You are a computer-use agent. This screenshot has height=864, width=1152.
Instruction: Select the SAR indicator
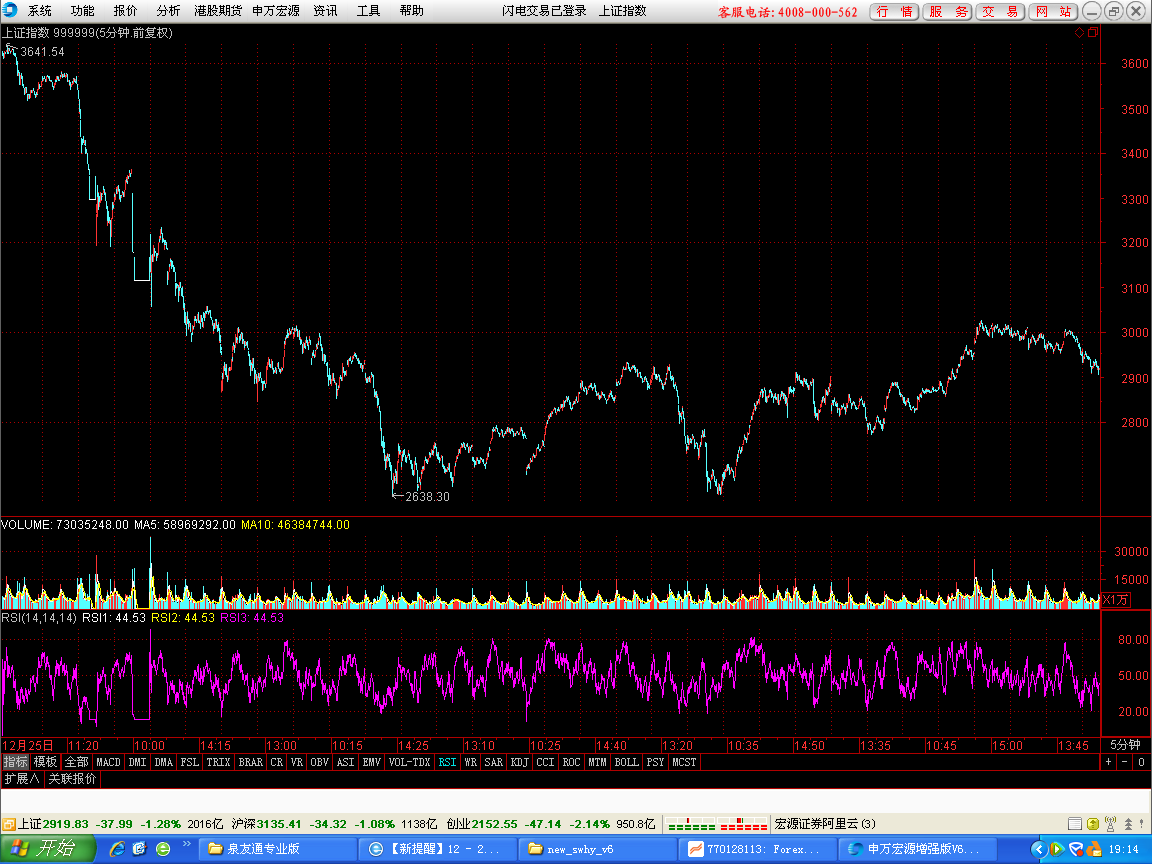point(494,762)
